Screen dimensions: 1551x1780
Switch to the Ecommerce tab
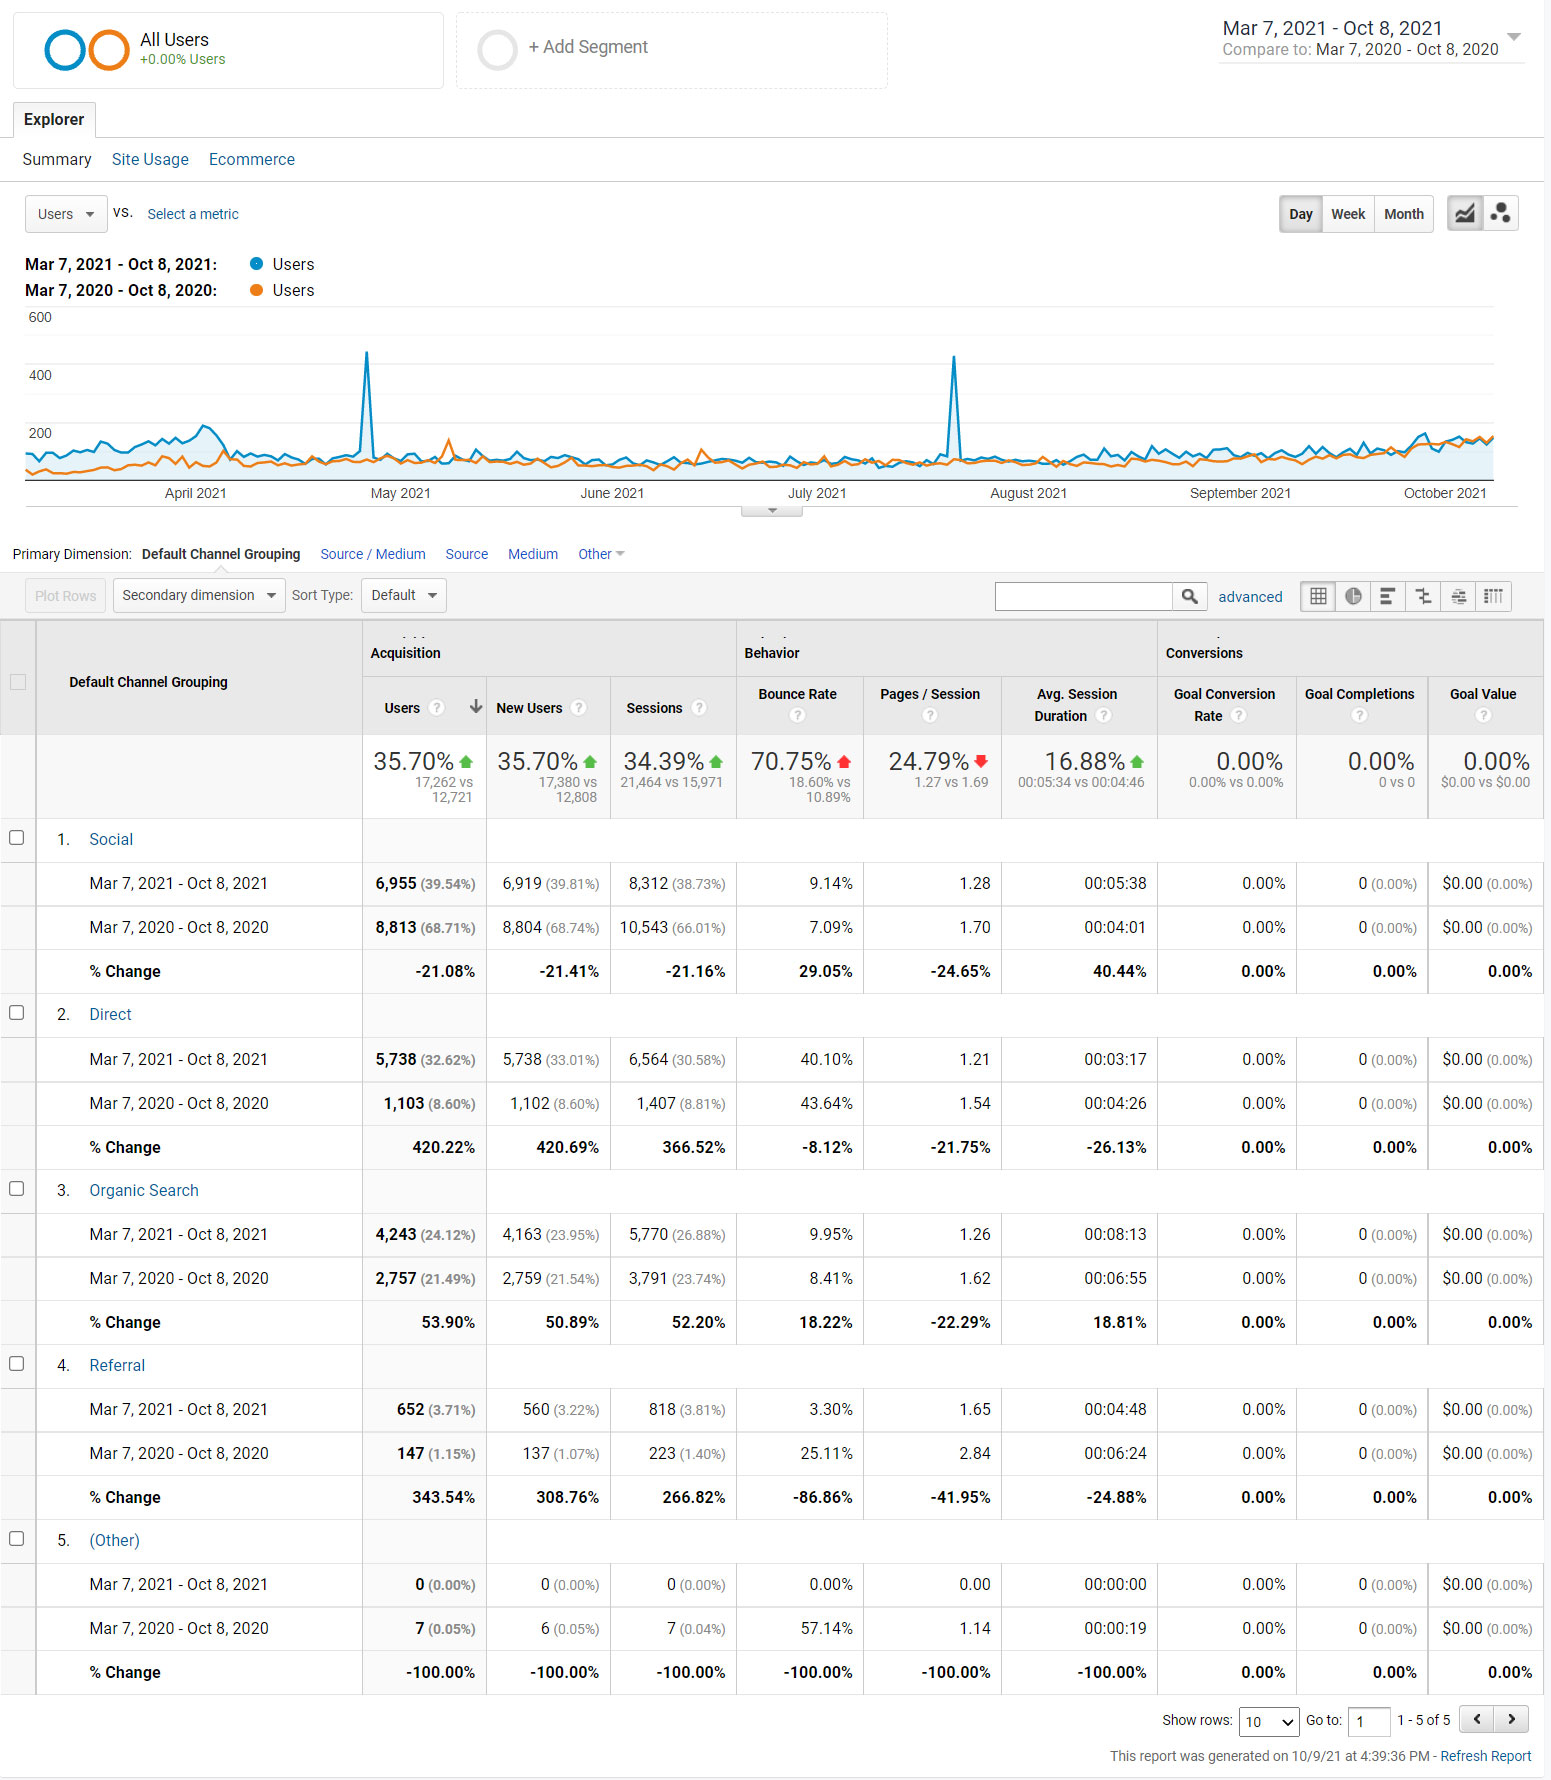click(252, 160)
